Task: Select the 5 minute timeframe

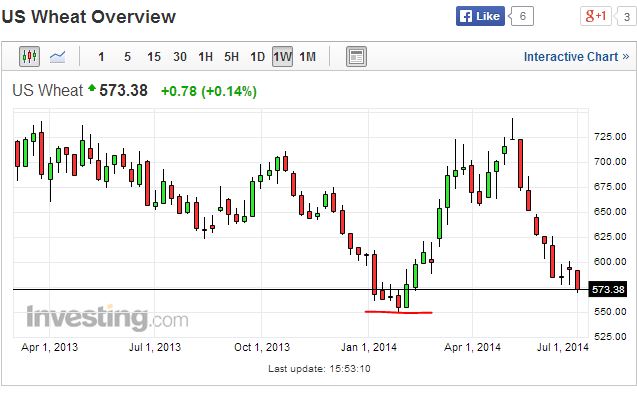Action: pyautogui.click(x=128, y=57)
